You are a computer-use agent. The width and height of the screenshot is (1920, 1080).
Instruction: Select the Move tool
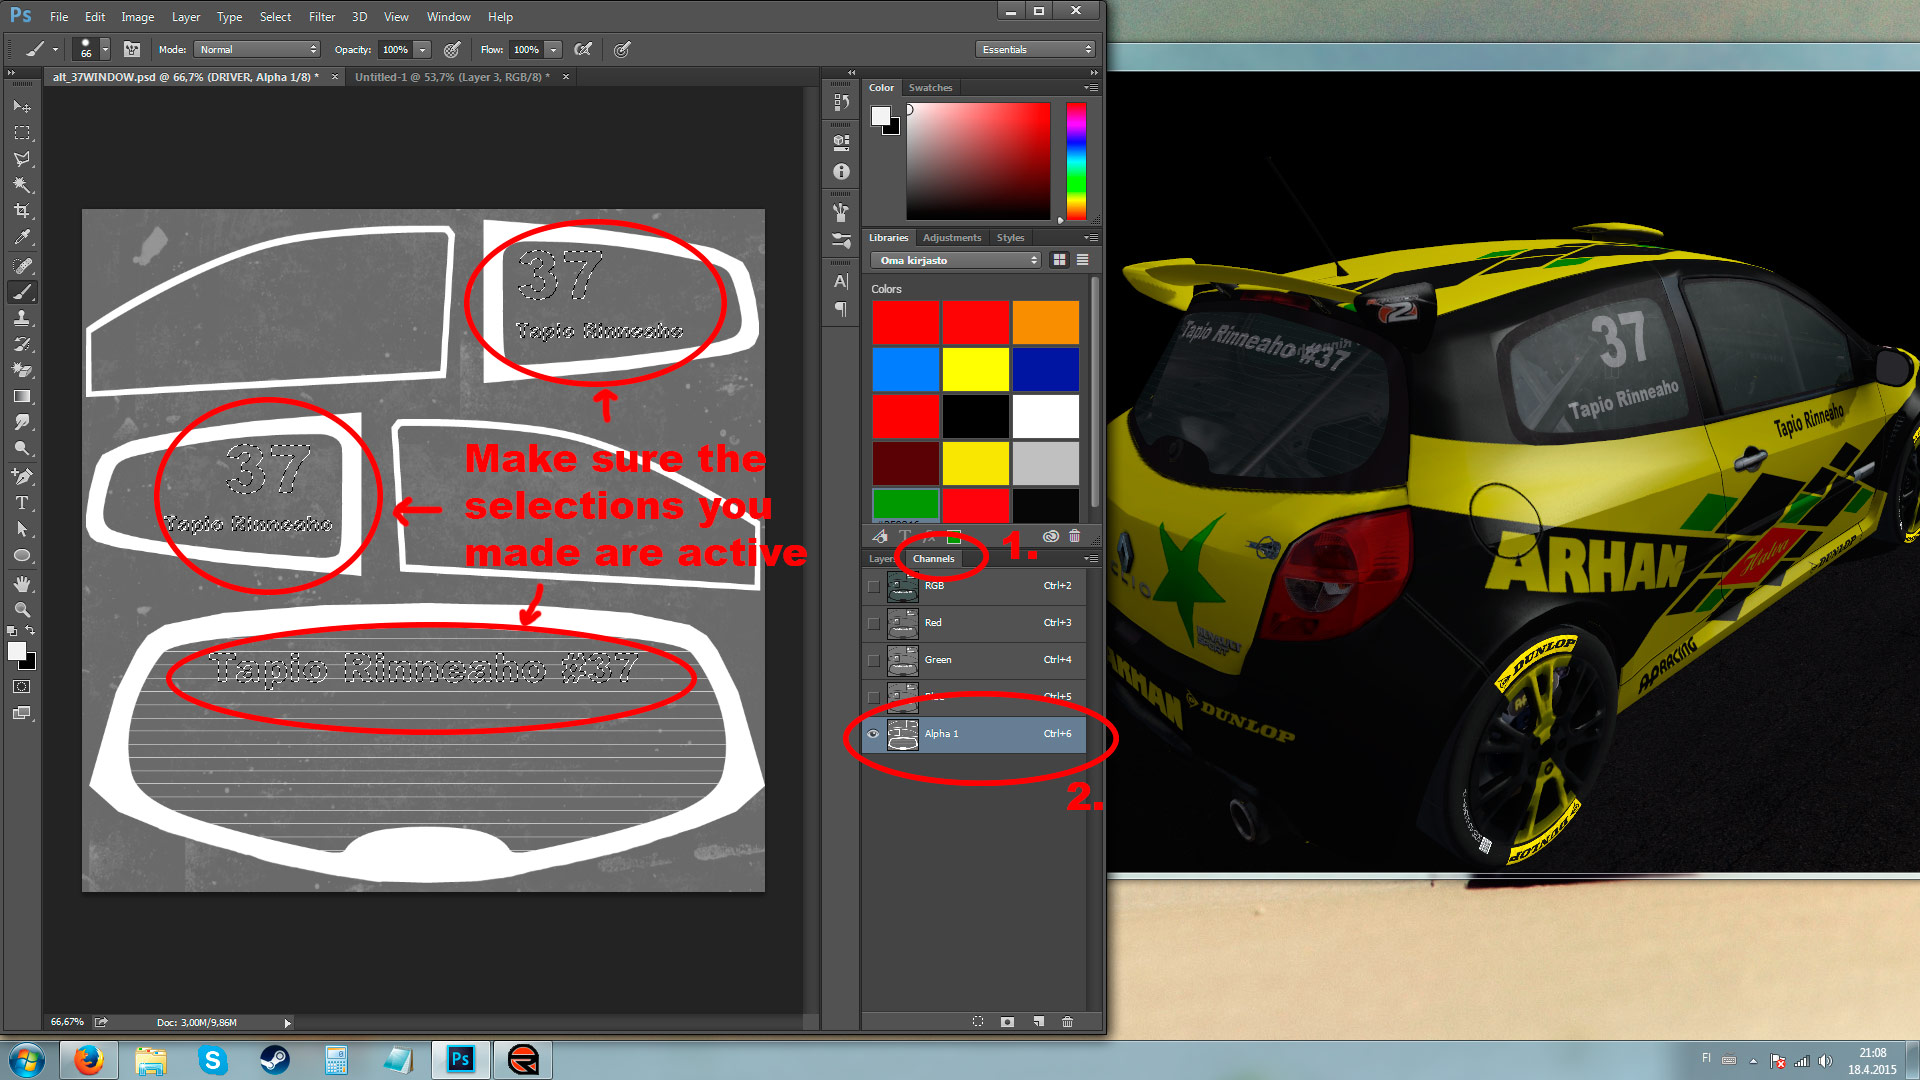pos(21,106)
